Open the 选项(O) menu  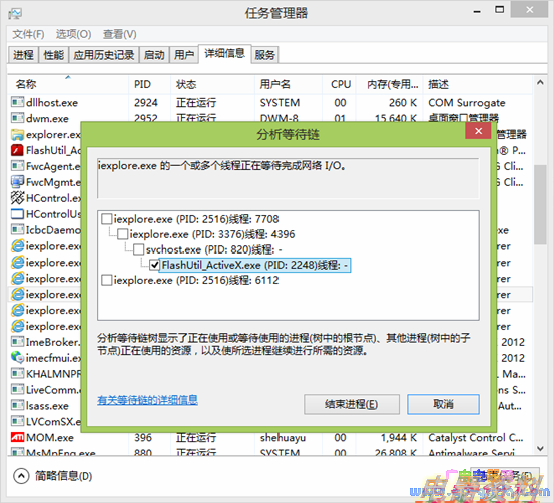(73, 34)
